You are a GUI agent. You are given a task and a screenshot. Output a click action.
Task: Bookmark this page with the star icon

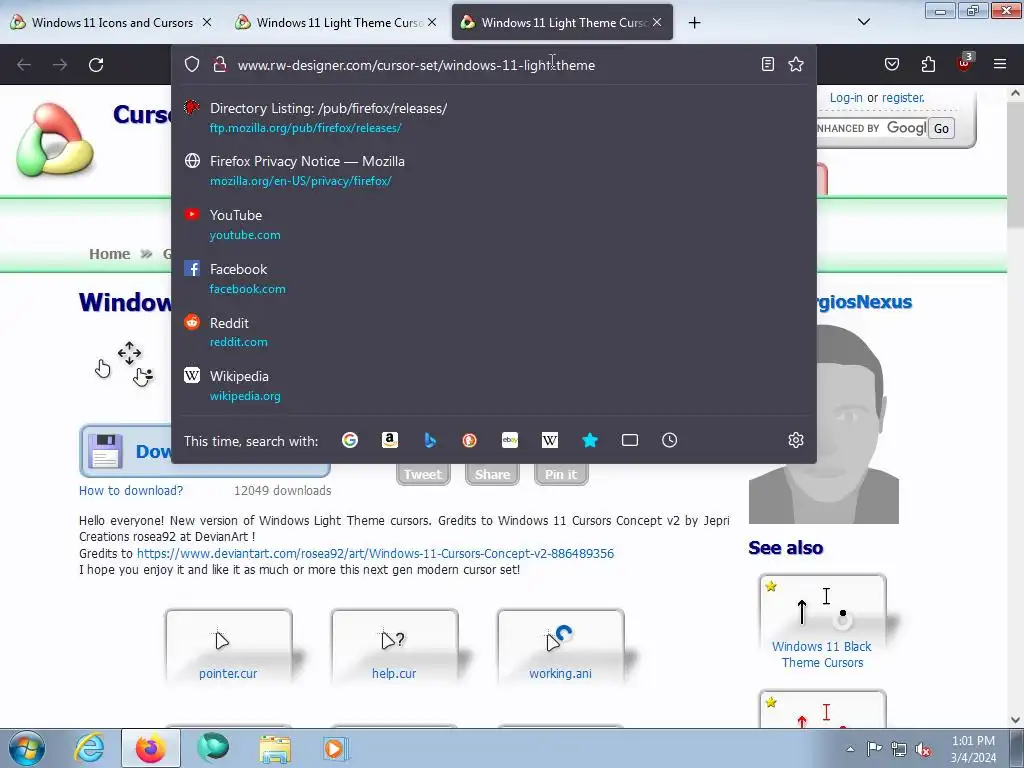[795, 64]
